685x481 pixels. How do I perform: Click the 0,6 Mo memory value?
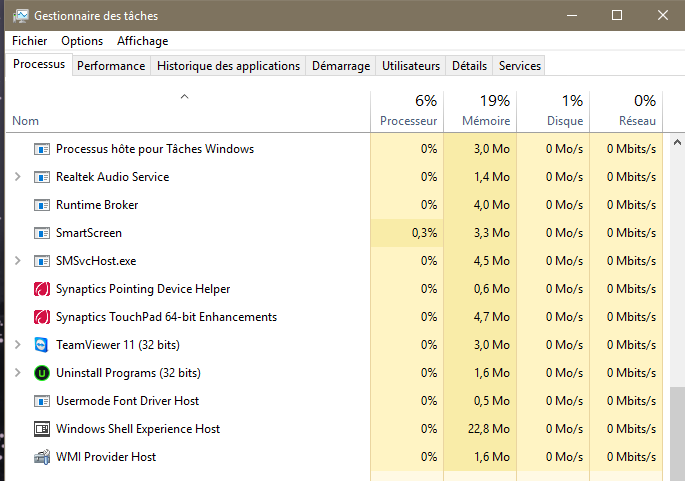[x=491, y=289]
